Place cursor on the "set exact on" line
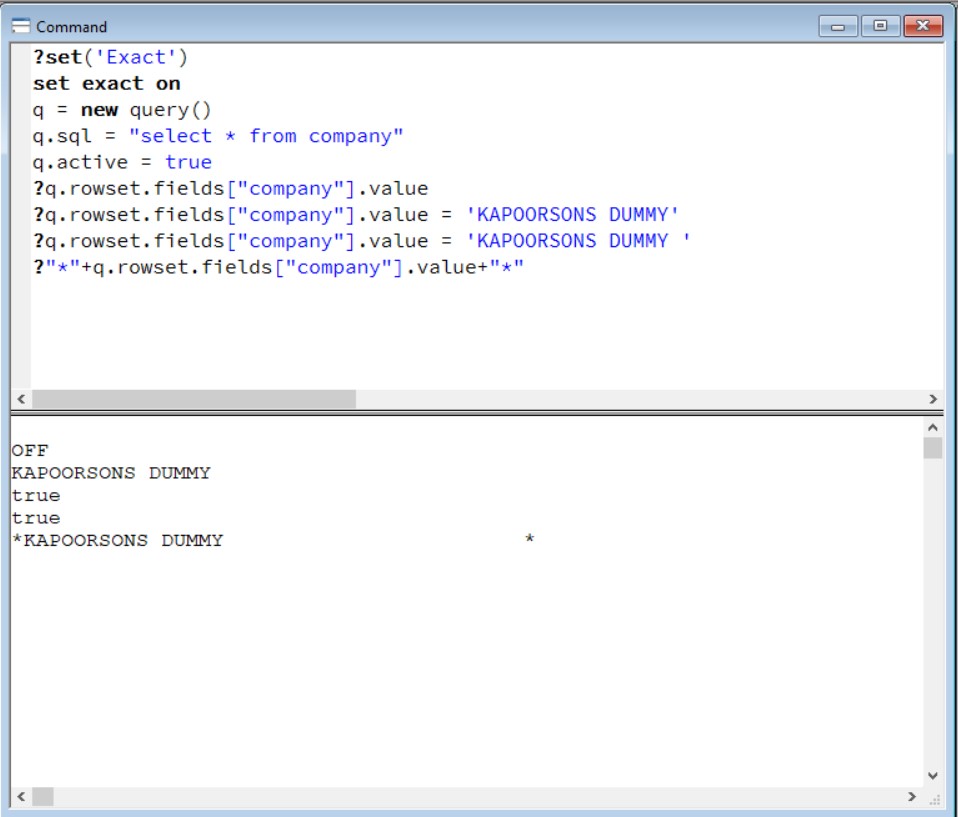The height and width of the screenshot is (817, 958). (106, 84)
